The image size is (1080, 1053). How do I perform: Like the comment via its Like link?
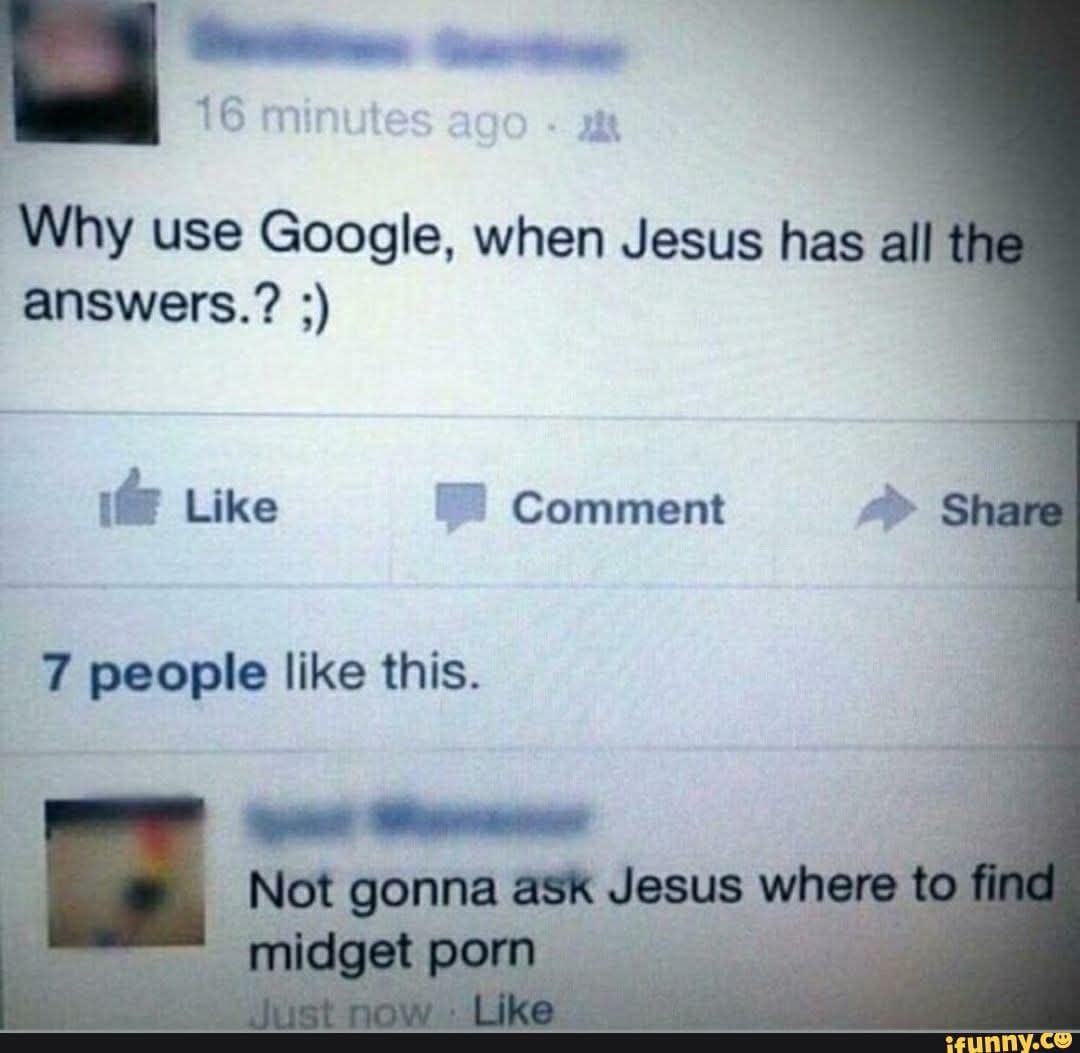(x=513, y=1011)
